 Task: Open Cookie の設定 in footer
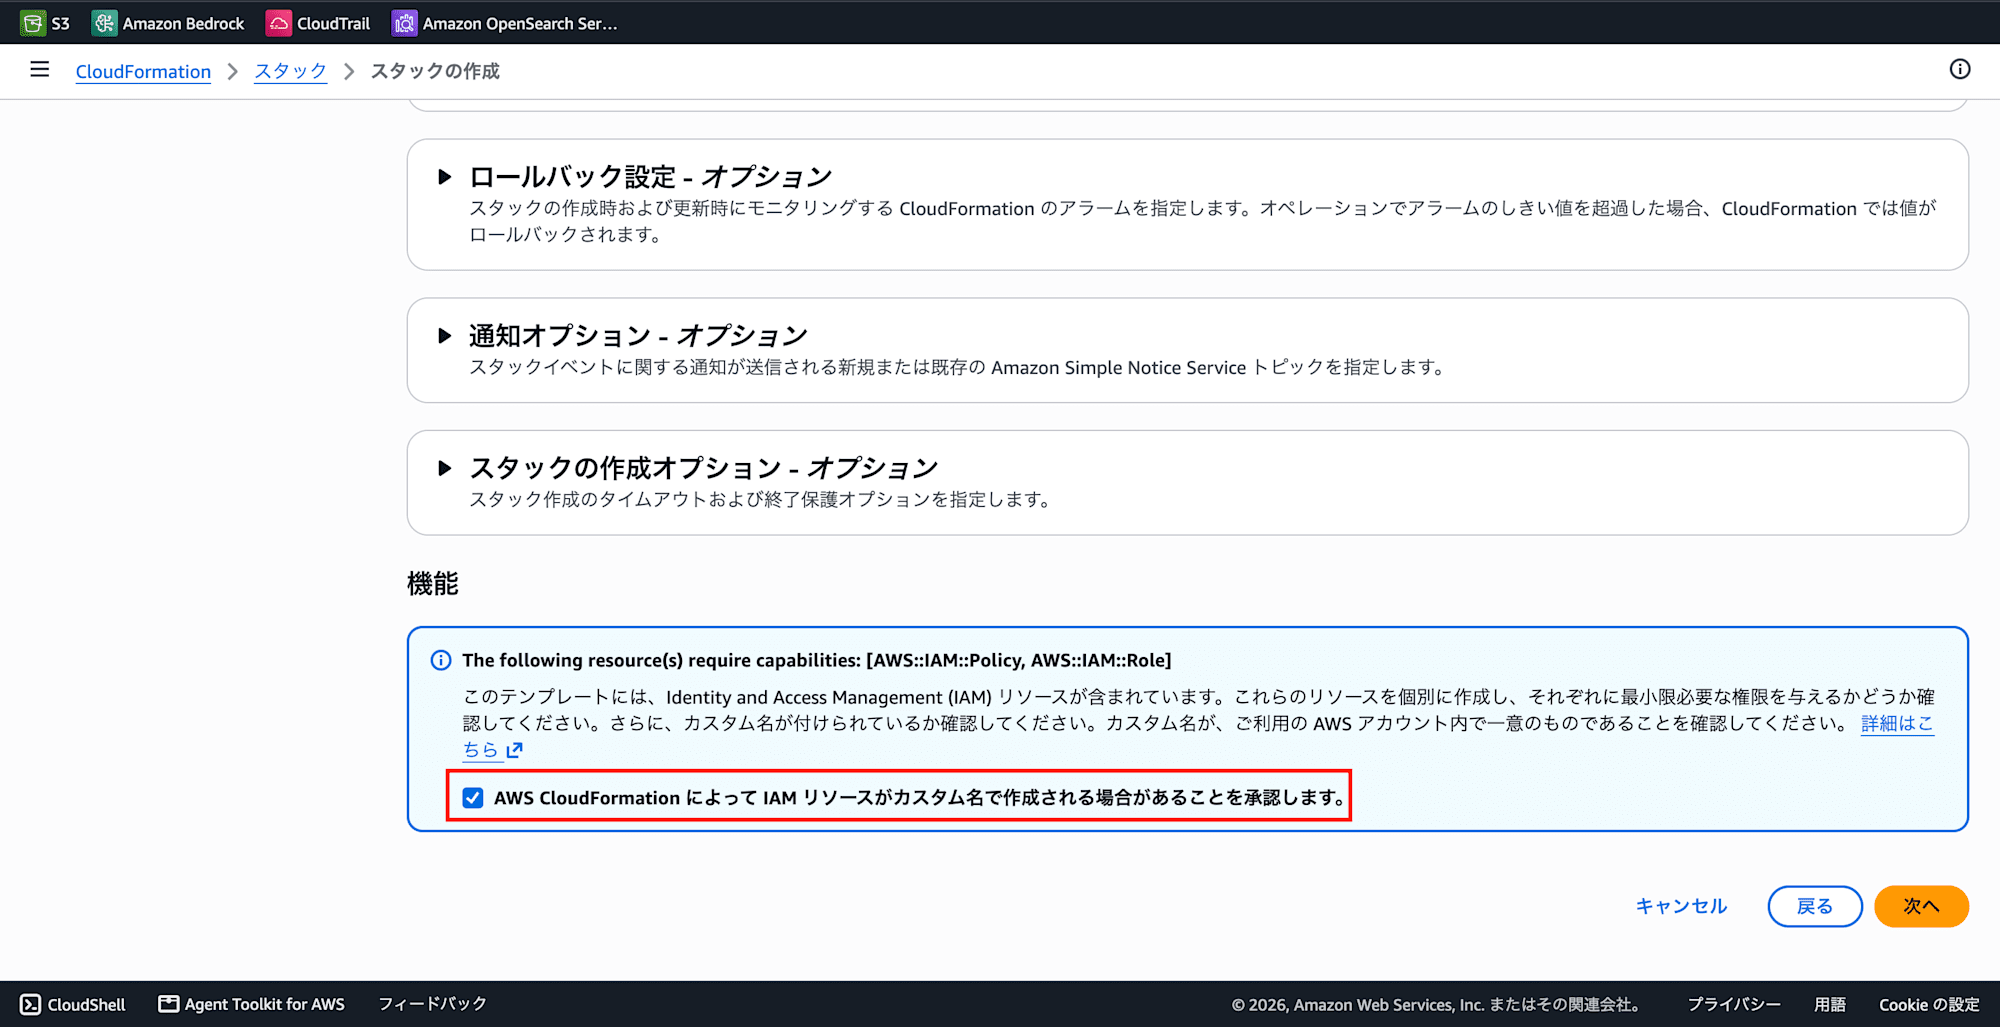point(1929,1004)
